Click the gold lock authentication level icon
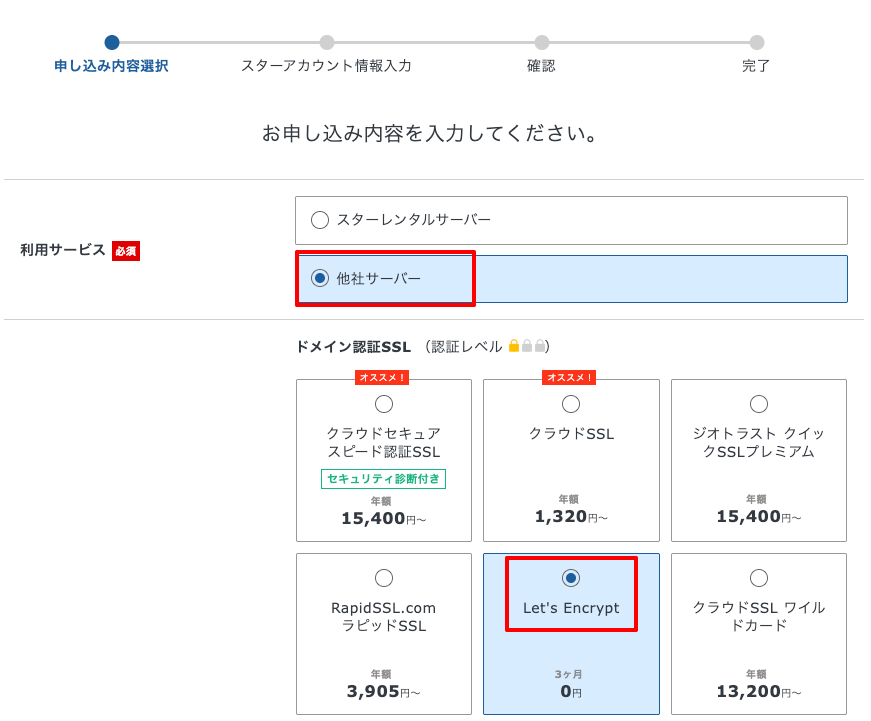This screenshot has width=871, height=721. (514, 347)
